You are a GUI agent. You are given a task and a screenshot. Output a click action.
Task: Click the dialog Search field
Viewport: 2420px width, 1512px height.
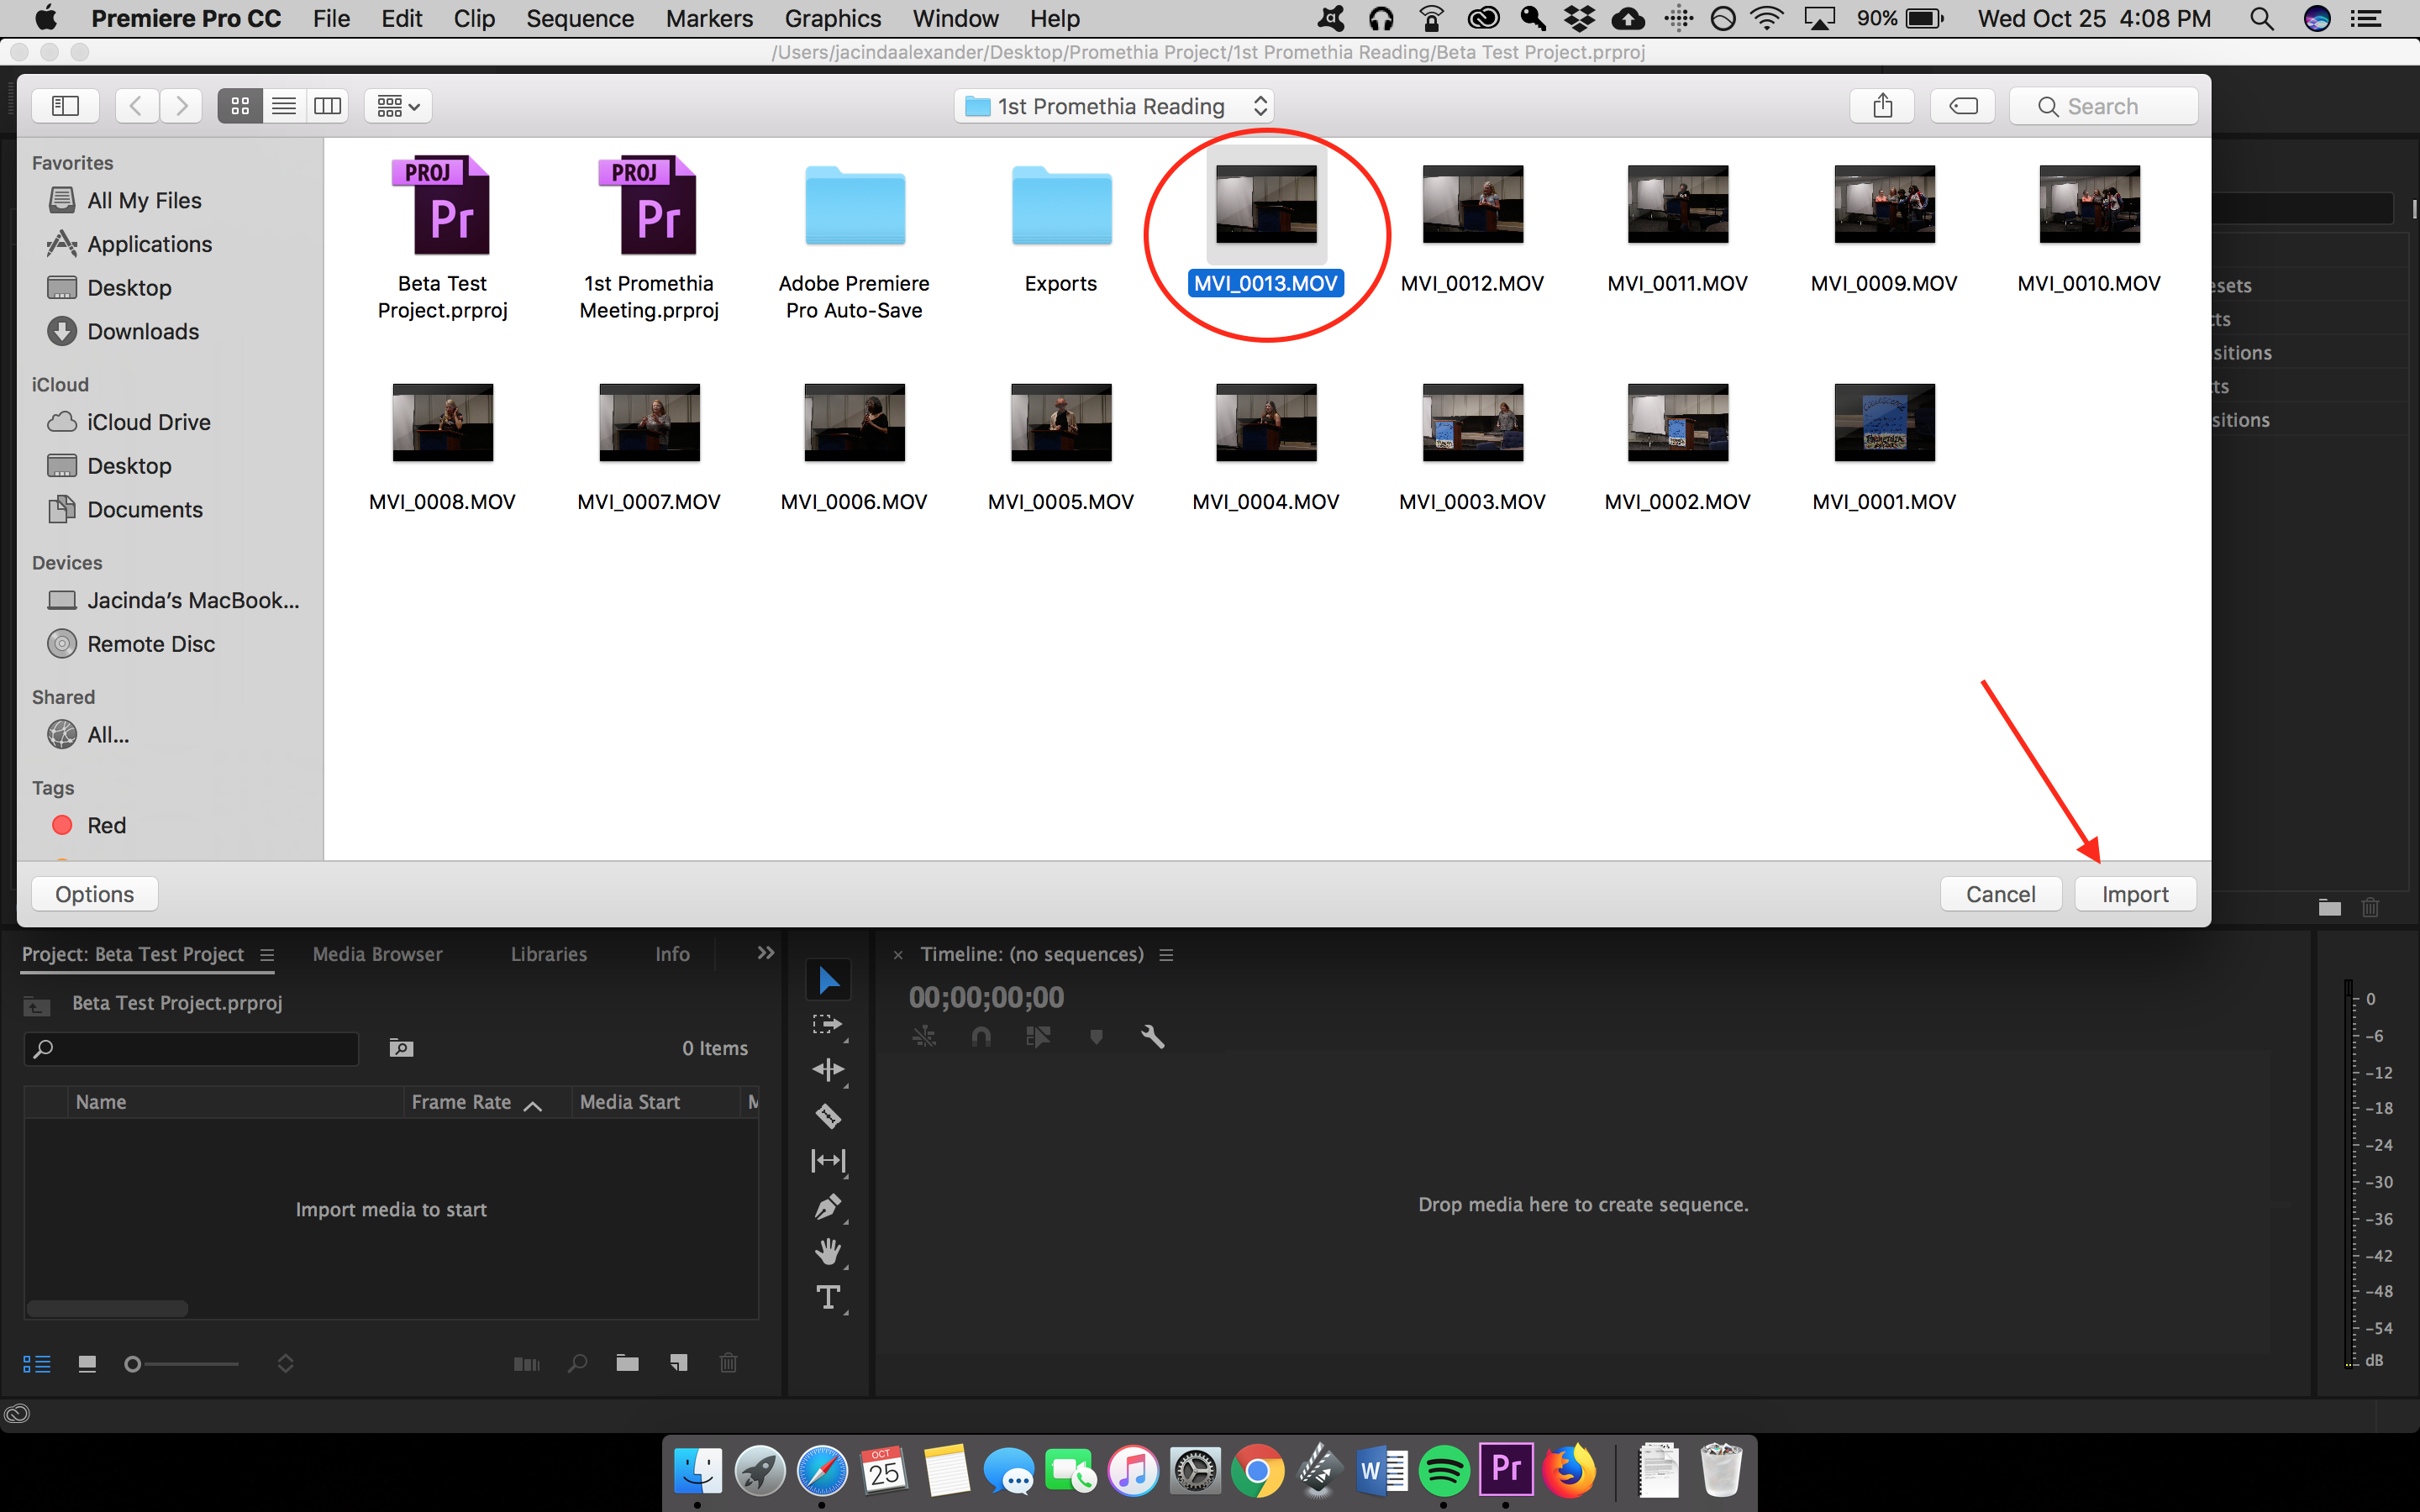[2103, 106]
